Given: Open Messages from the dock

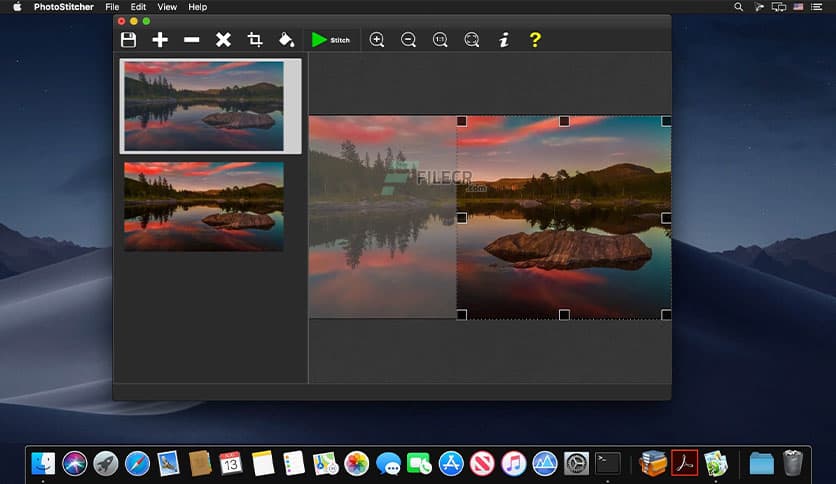Looking at the screenshot, I should point(388,463).
